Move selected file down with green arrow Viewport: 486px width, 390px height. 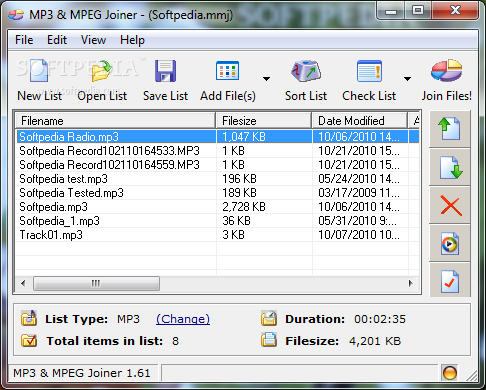point(450,168)
